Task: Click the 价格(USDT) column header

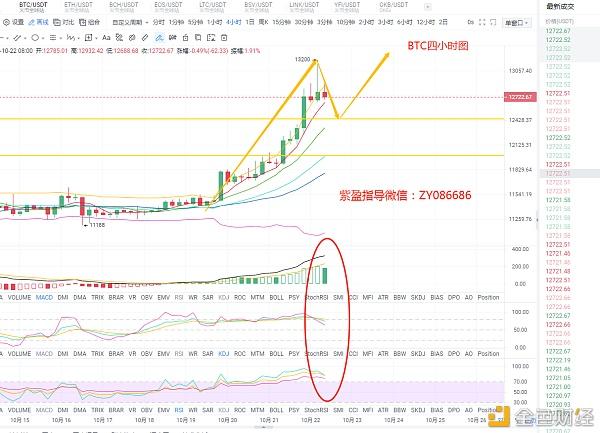Action: [x=559, y=21]
